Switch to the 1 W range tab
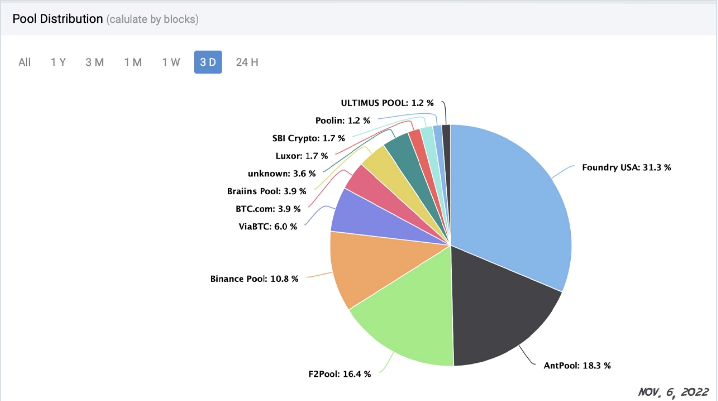718x401 pixels. (171, 62)
